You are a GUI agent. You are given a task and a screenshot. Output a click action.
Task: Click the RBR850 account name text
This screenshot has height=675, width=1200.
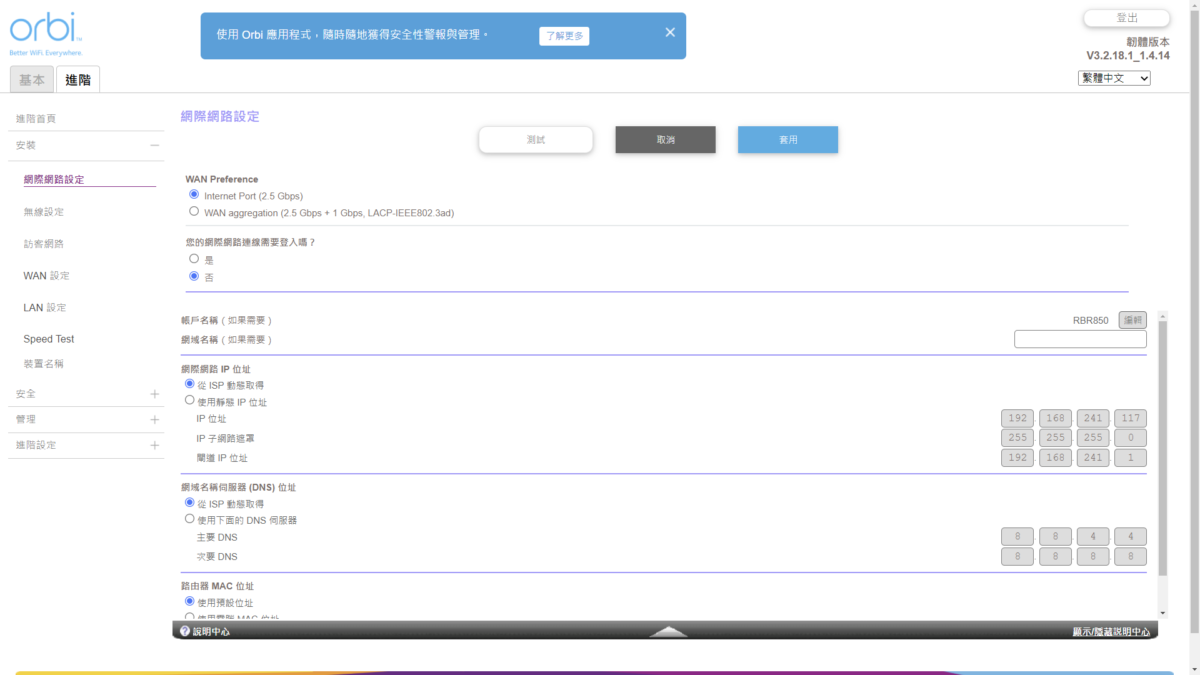[1090, 320]
